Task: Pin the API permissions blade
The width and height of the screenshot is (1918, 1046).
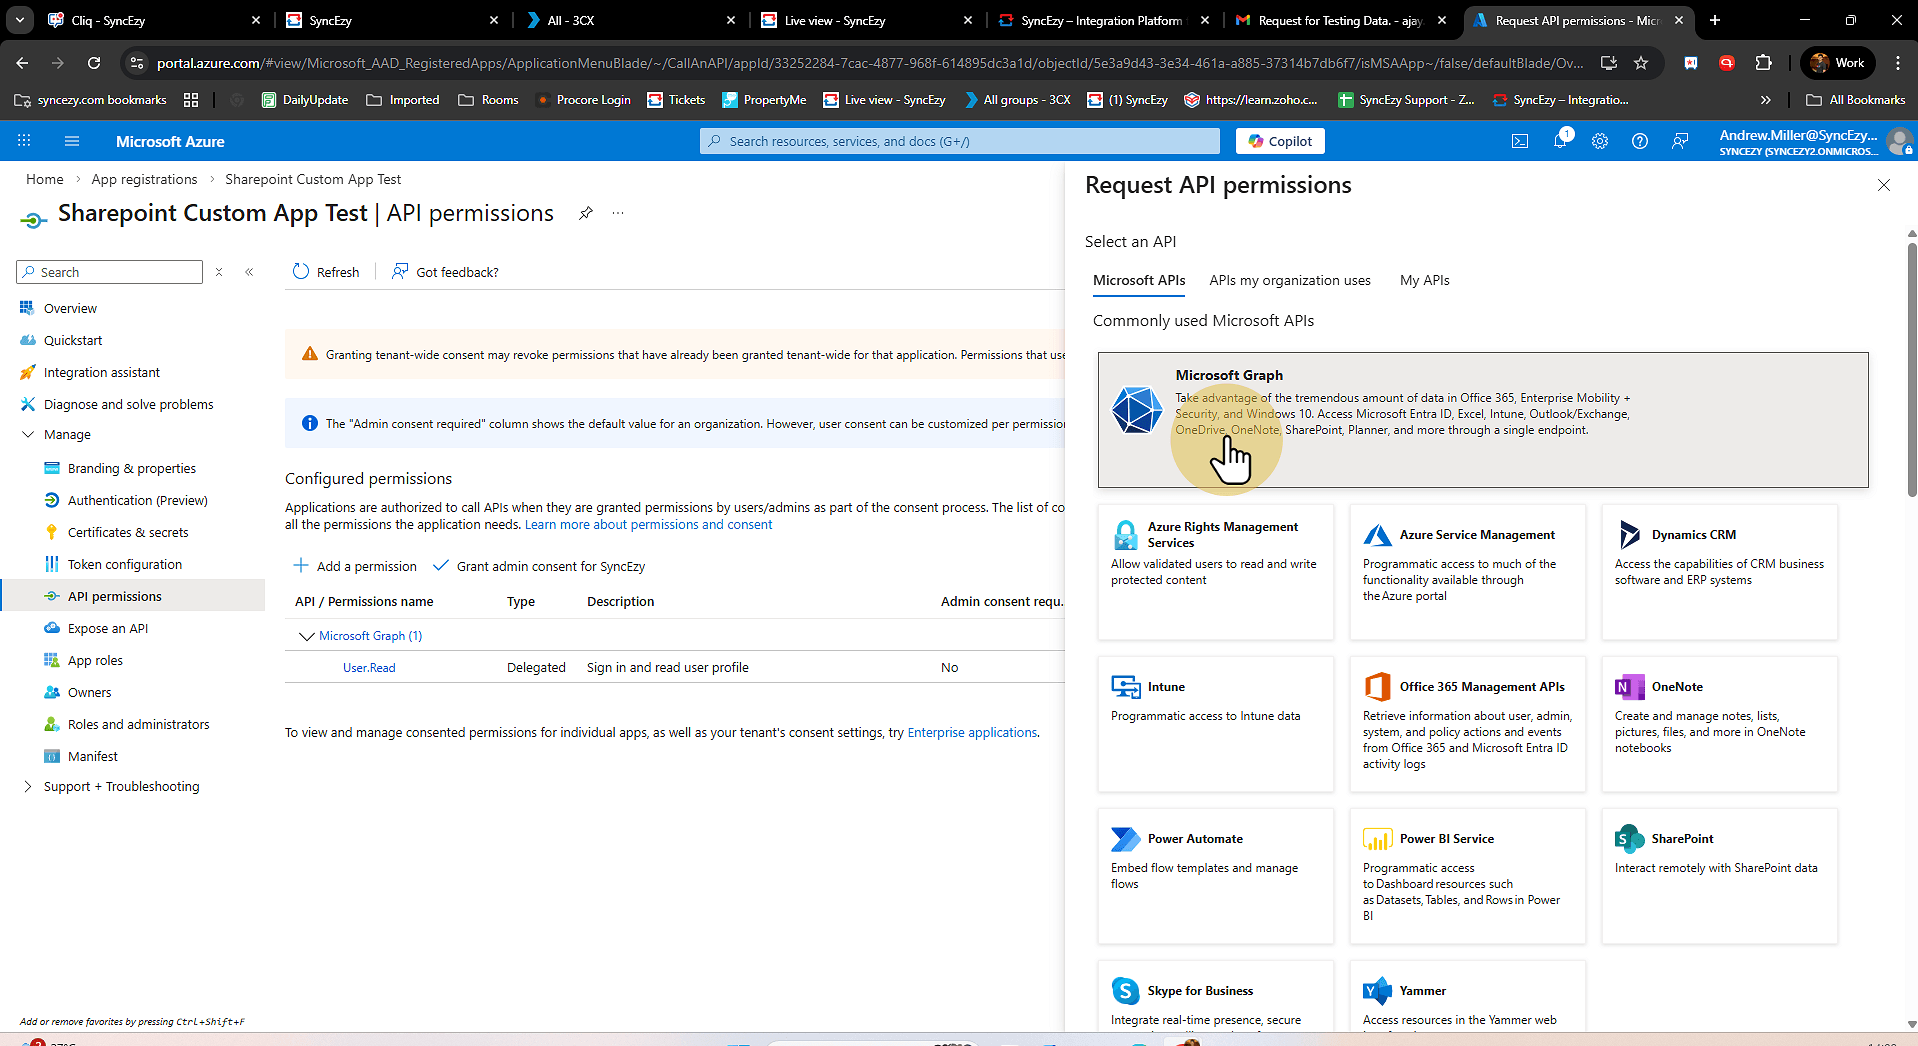Action: coord(586,213)
